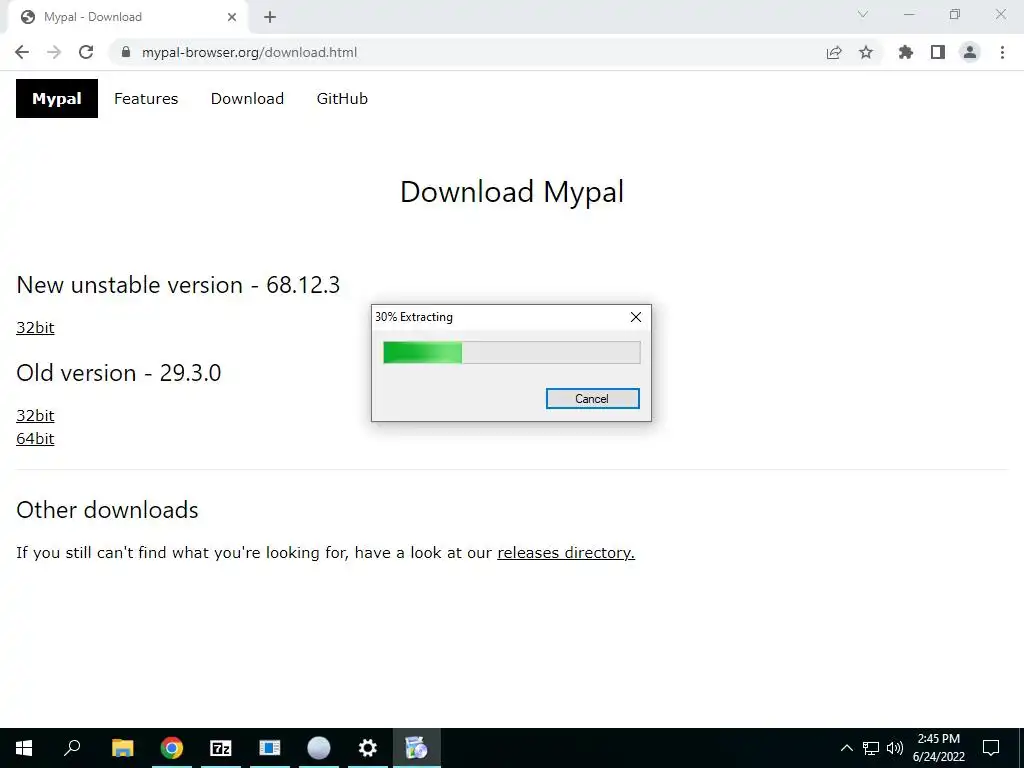Open a new browser tab

coord(270,17)
